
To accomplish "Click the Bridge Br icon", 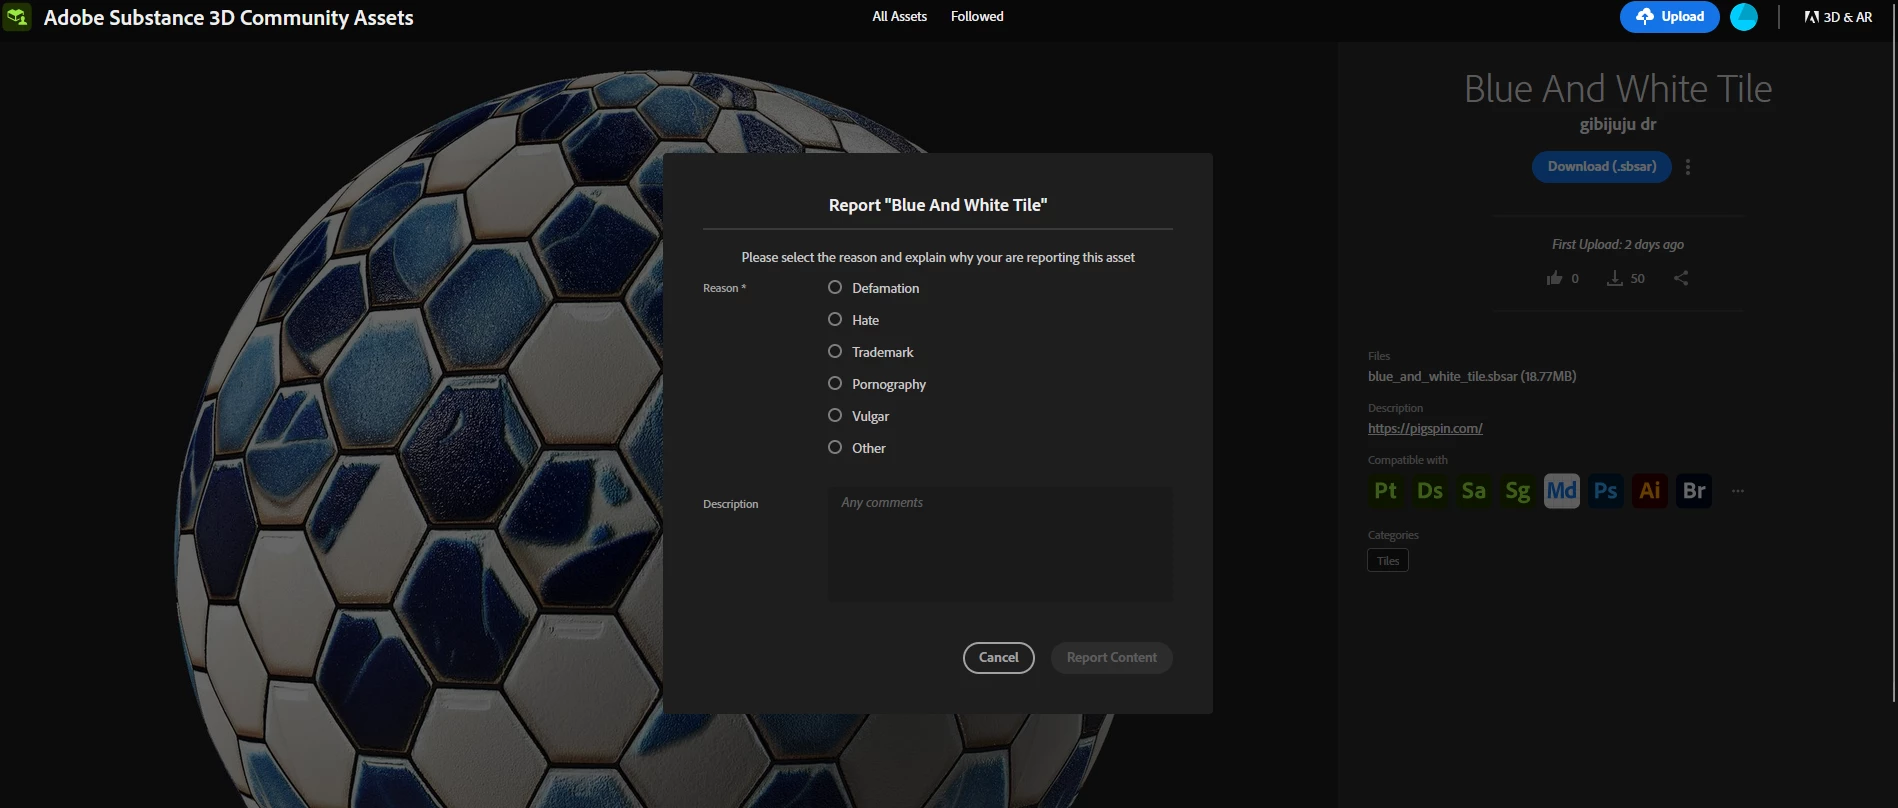I will tap(1694, 491).
